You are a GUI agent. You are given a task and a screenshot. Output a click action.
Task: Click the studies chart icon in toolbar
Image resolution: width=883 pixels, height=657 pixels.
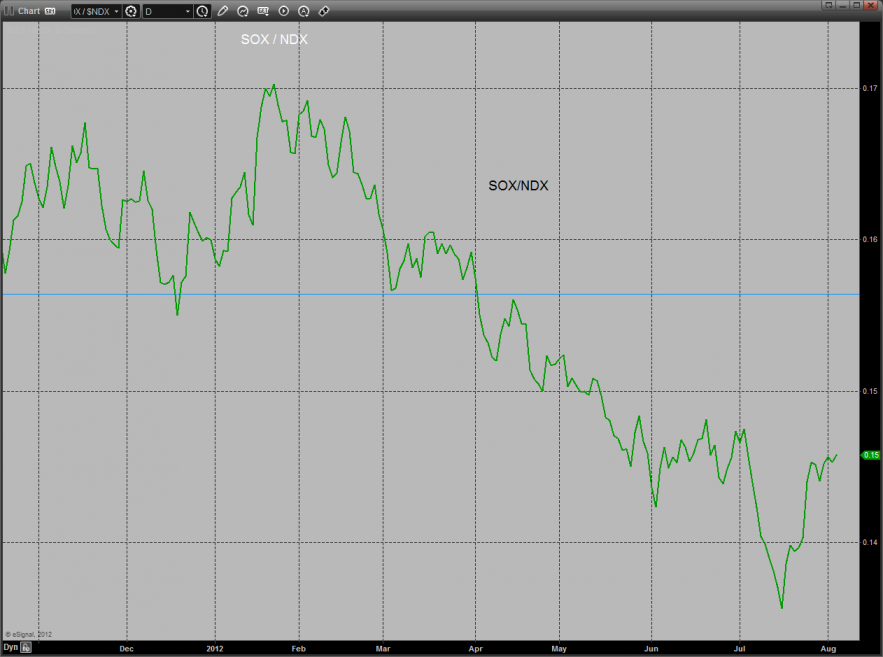click(243, 11)
